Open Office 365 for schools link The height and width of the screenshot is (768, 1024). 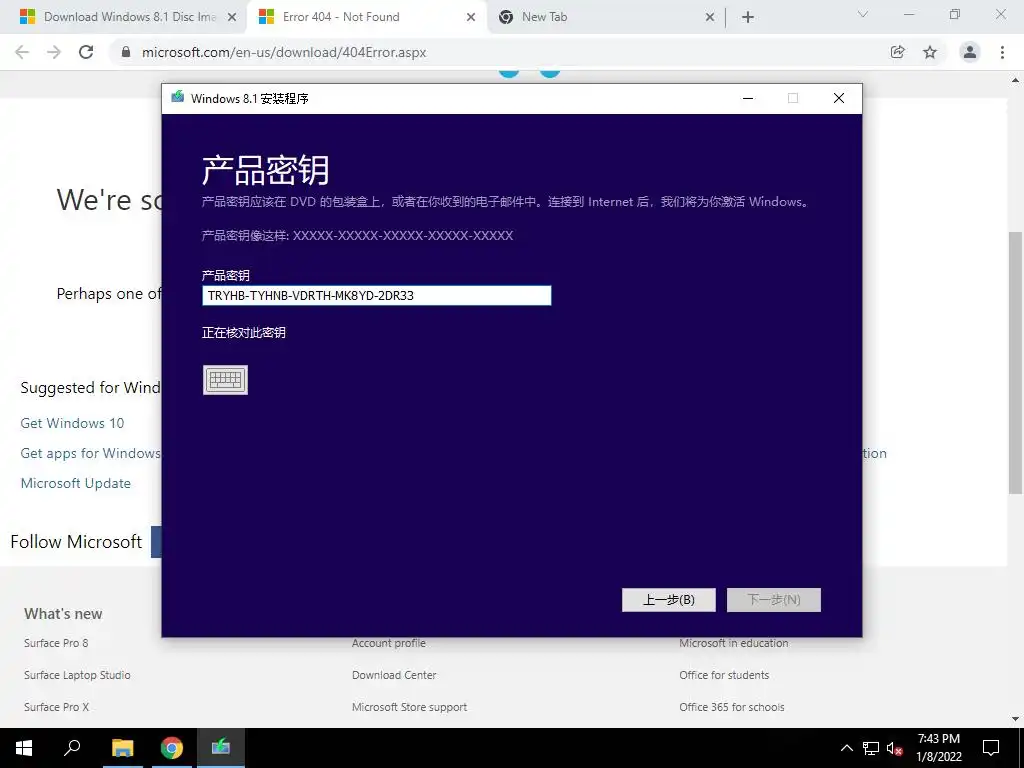(x=731, y=707)
